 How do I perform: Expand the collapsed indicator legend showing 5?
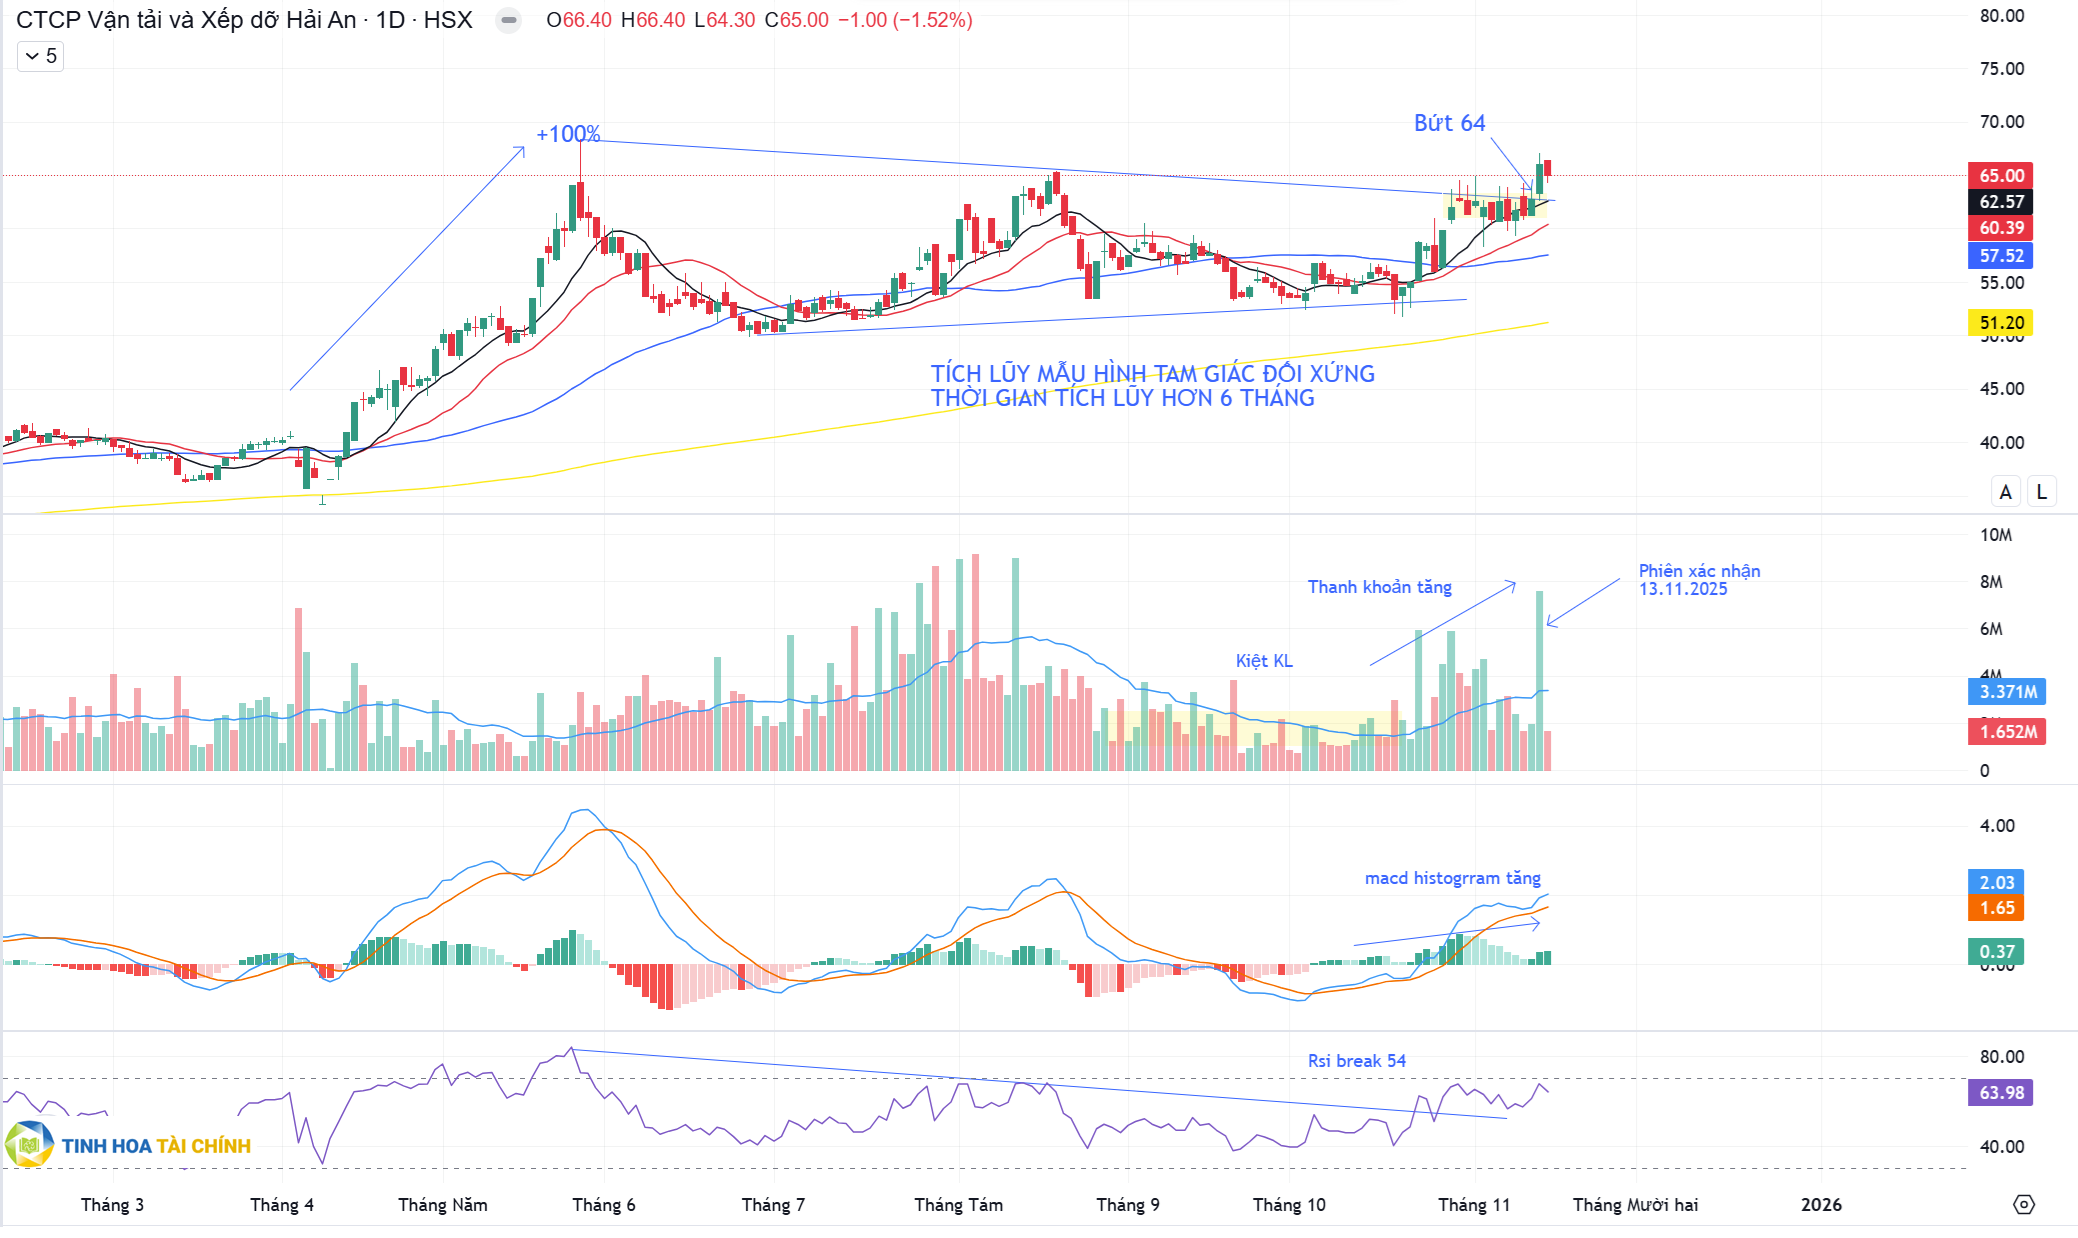40,56
